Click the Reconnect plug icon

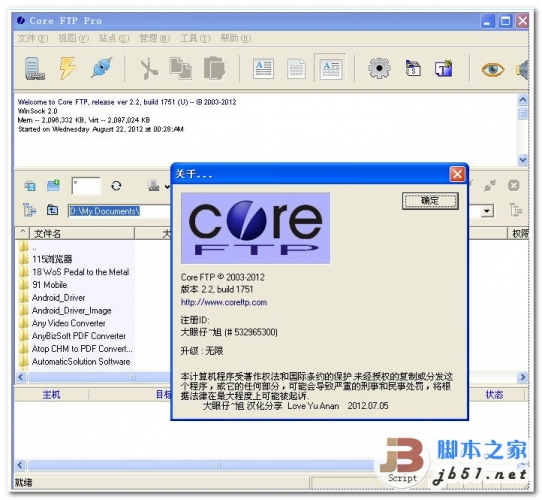click(x=102, y=68)
